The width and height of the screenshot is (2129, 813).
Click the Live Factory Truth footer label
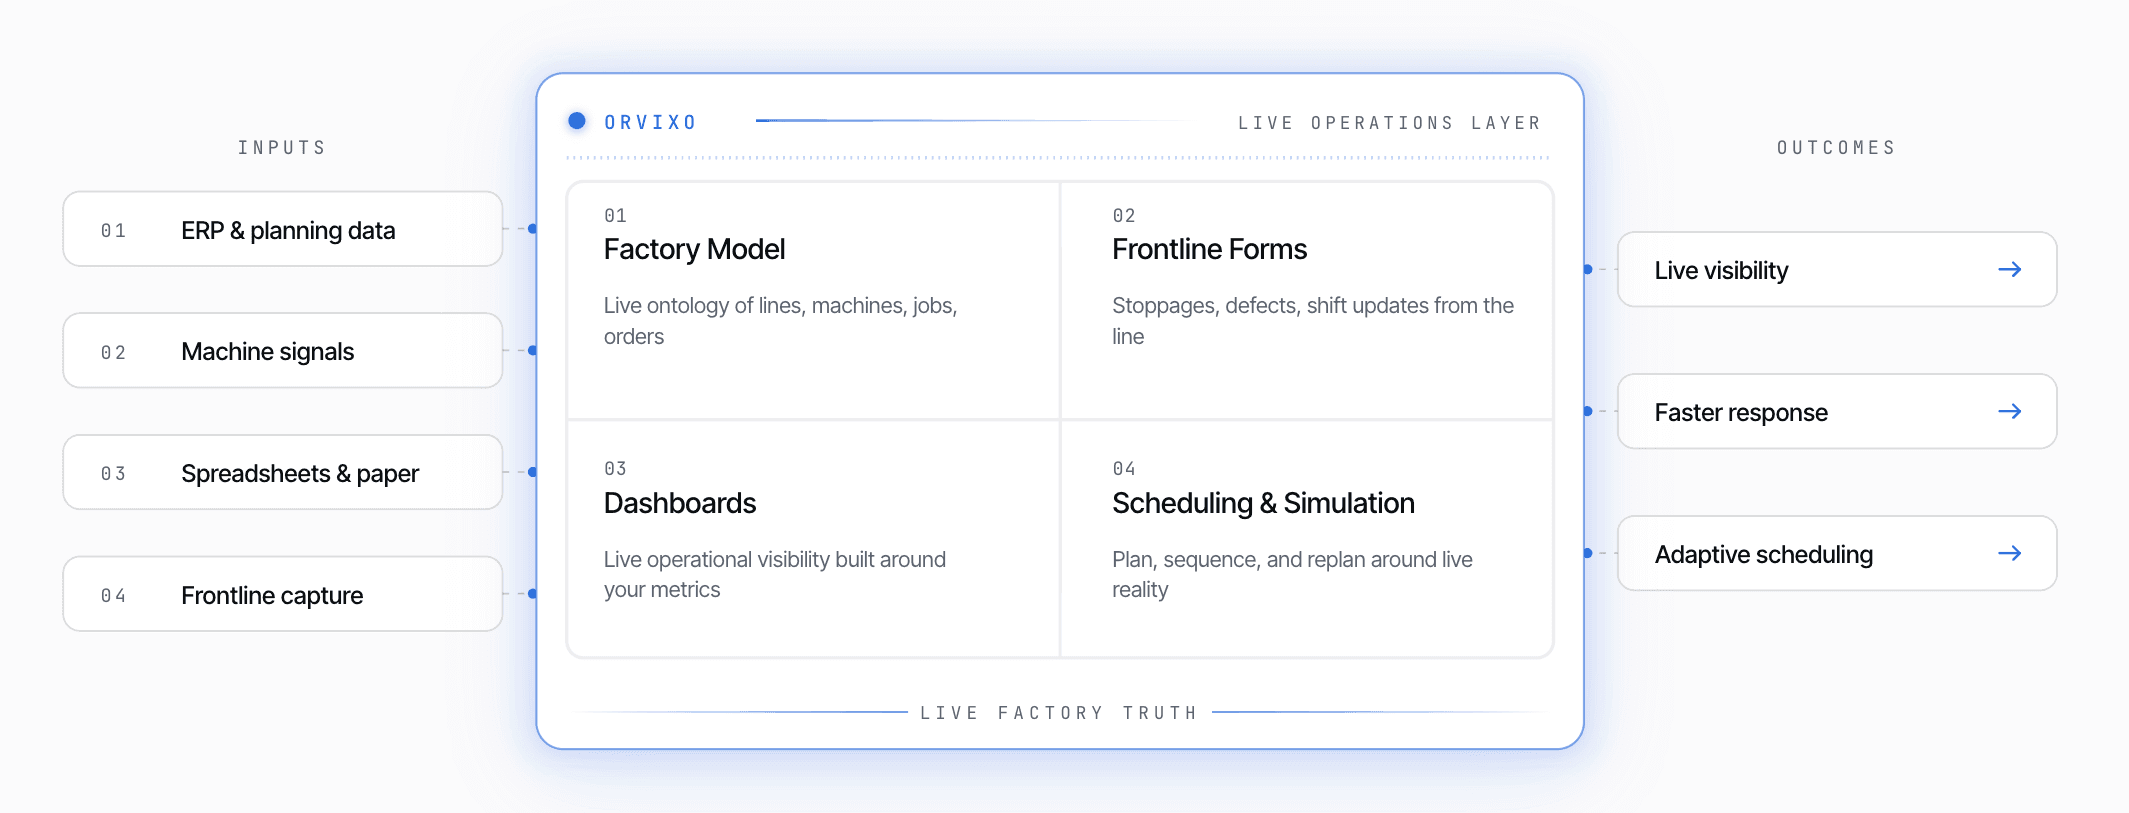pos(1059,713)
